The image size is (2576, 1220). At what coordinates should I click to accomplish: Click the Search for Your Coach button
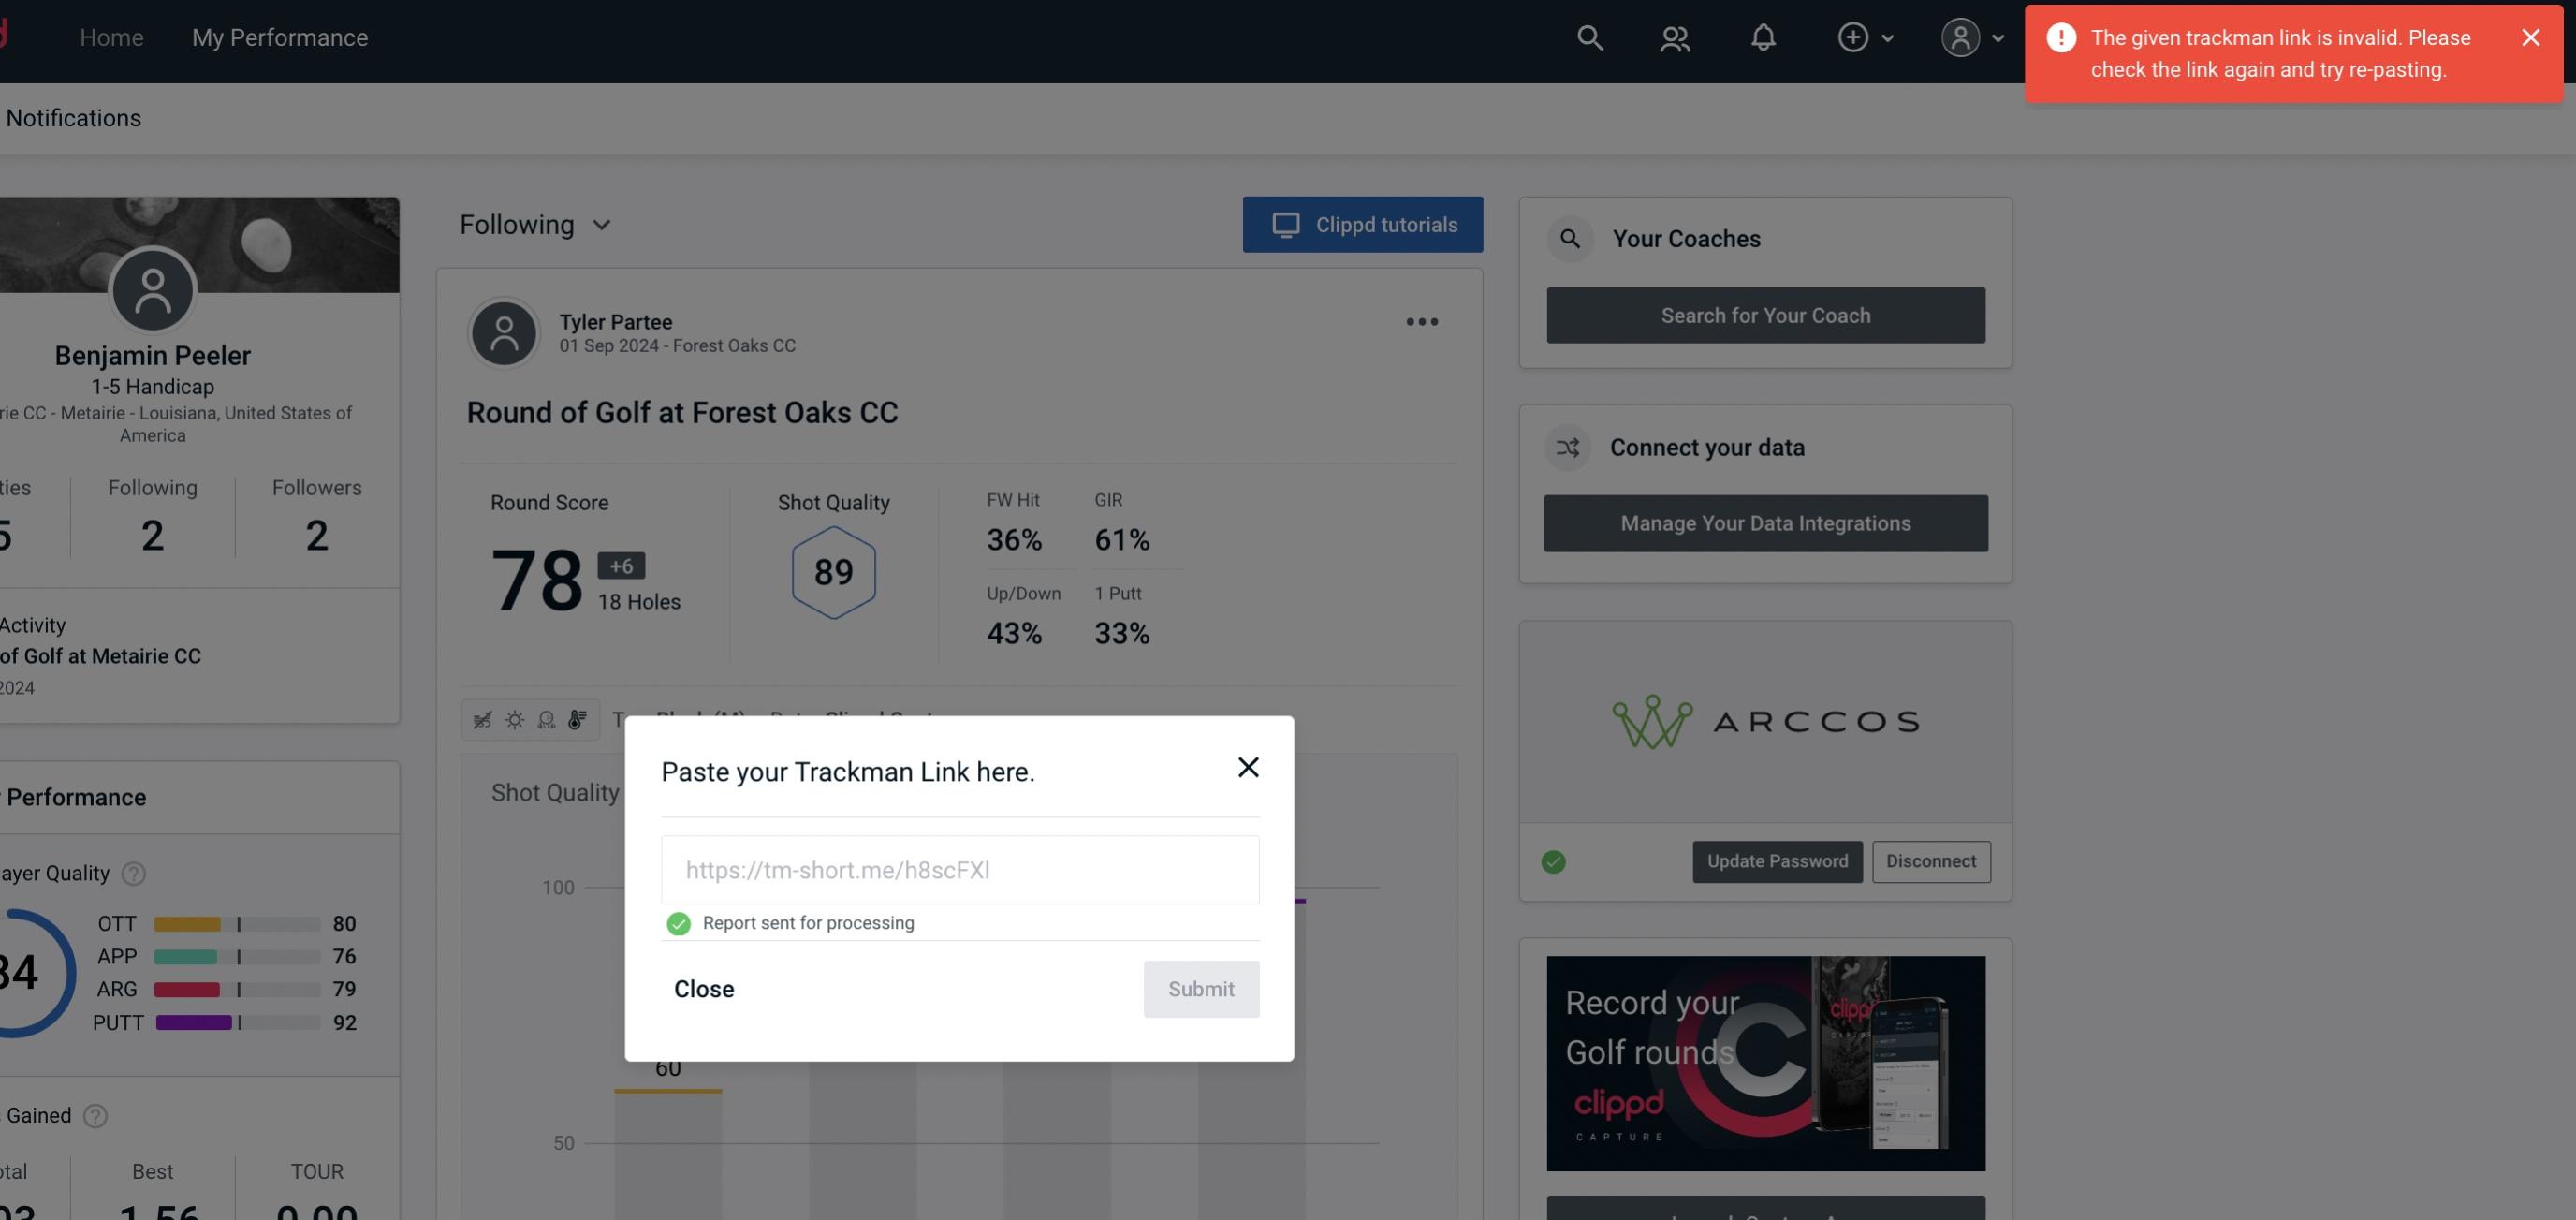(x=1766, y=314)
